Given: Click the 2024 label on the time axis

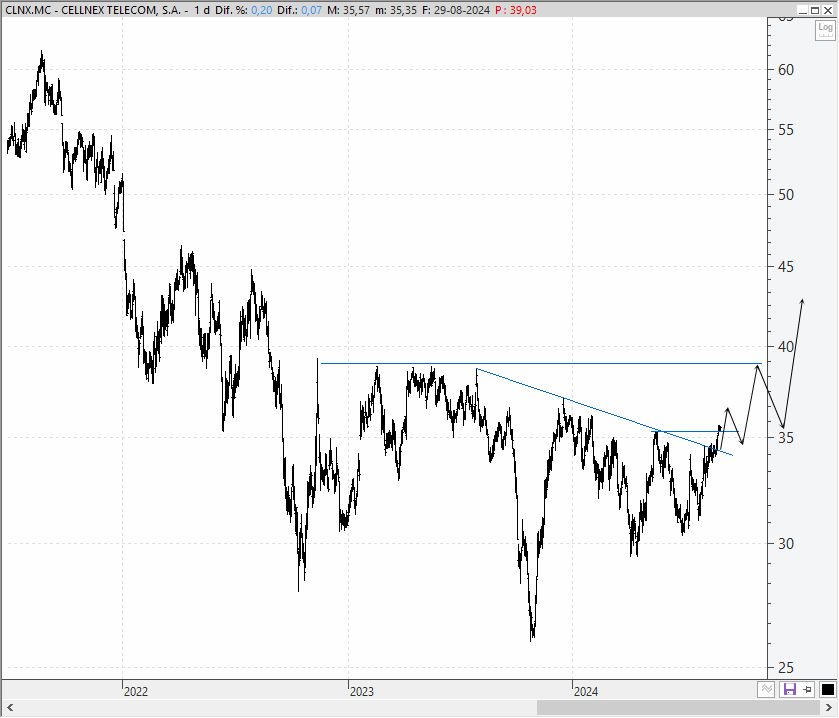Looking at the screenshot, I should tap(586, 692).
